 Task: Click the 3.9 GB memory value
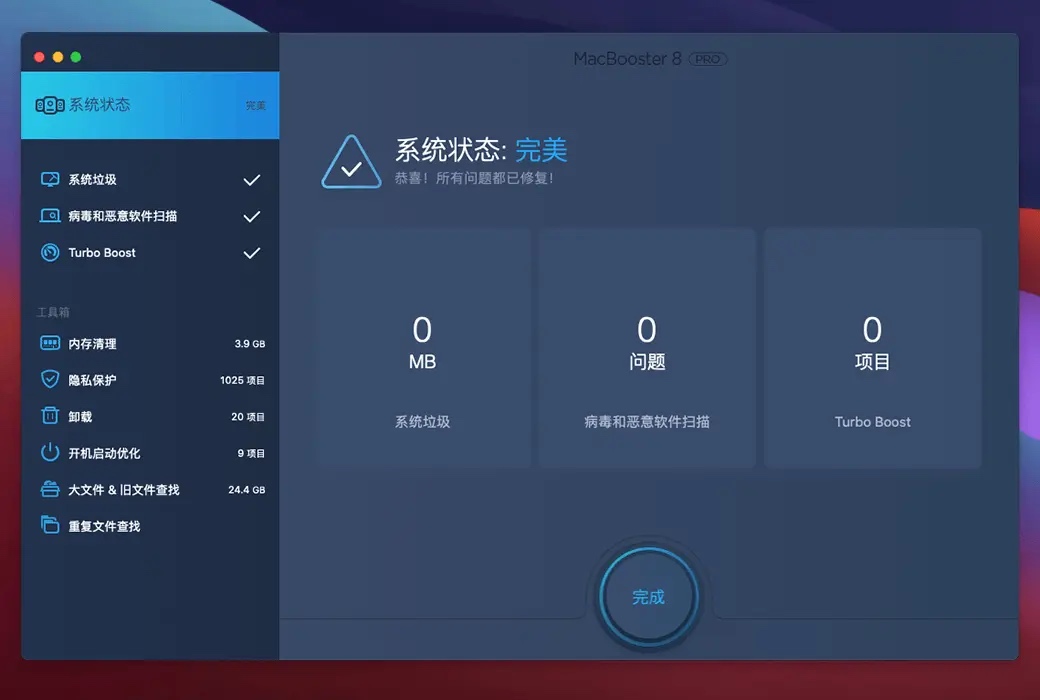coord(249,344)
